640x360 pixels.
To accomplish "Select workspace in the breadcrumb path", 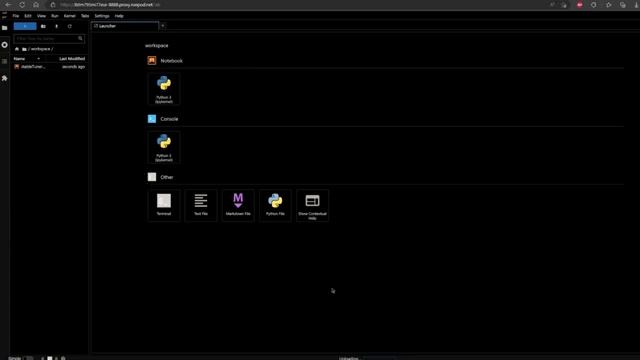I will (x=40, y=49).
